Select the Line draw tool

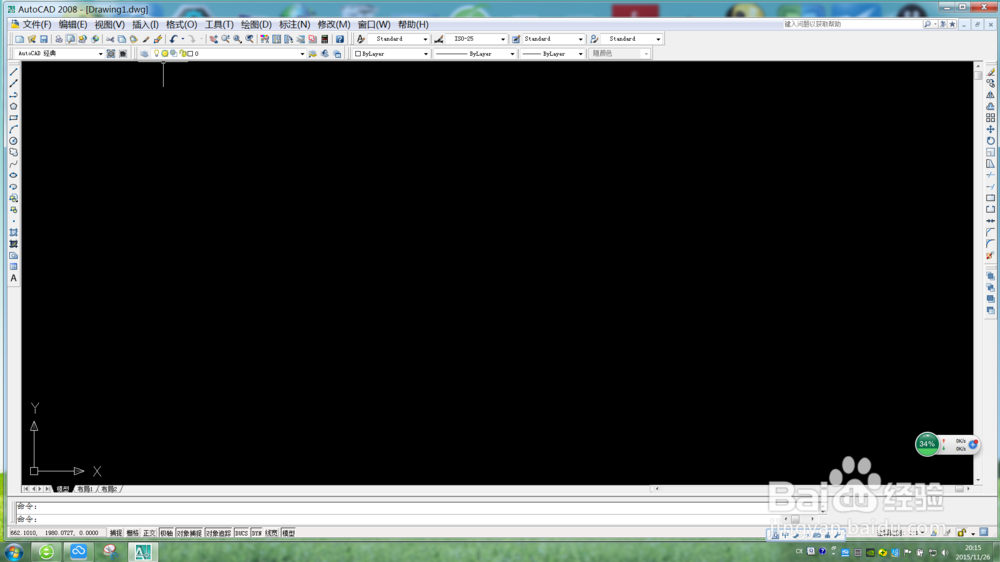click(x=13, y=72)
